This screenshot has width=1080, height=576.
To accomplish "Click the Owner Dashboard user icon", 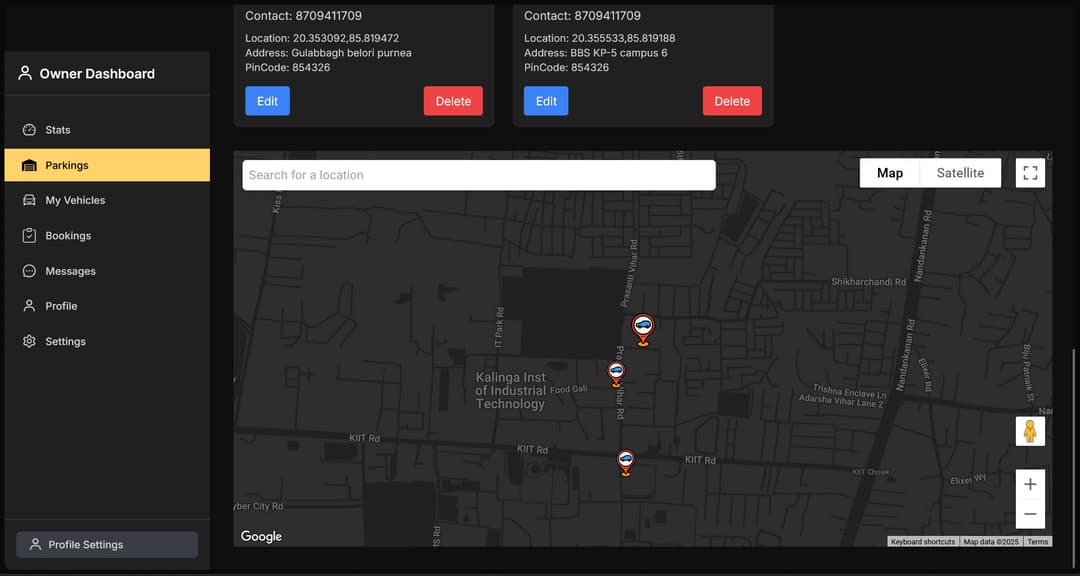I will 24,71.
